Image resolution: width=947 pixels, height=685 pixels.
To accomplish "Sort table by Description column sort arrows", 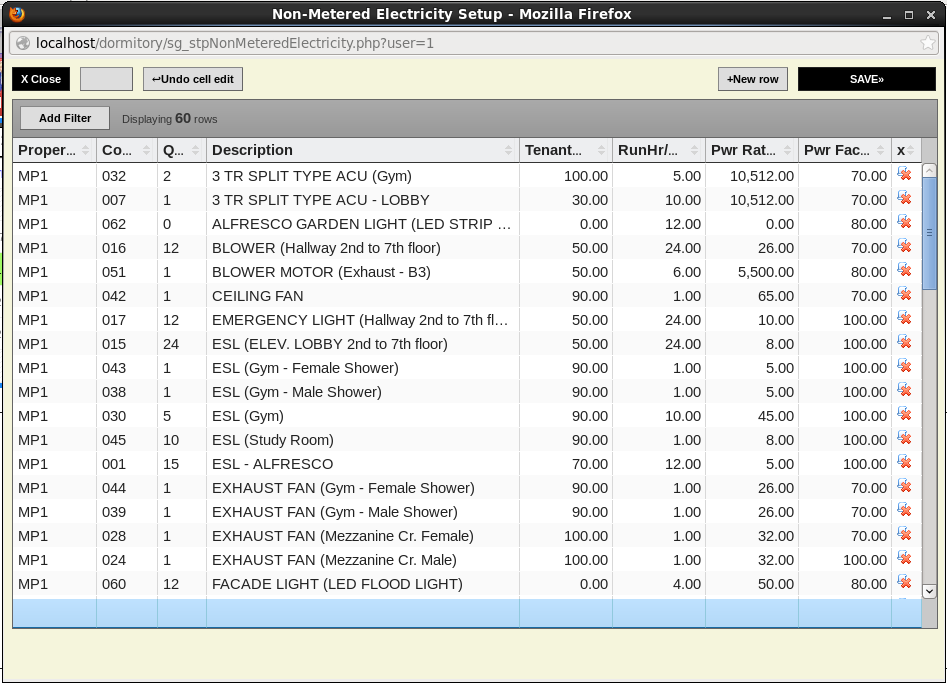I will point(509,150).
